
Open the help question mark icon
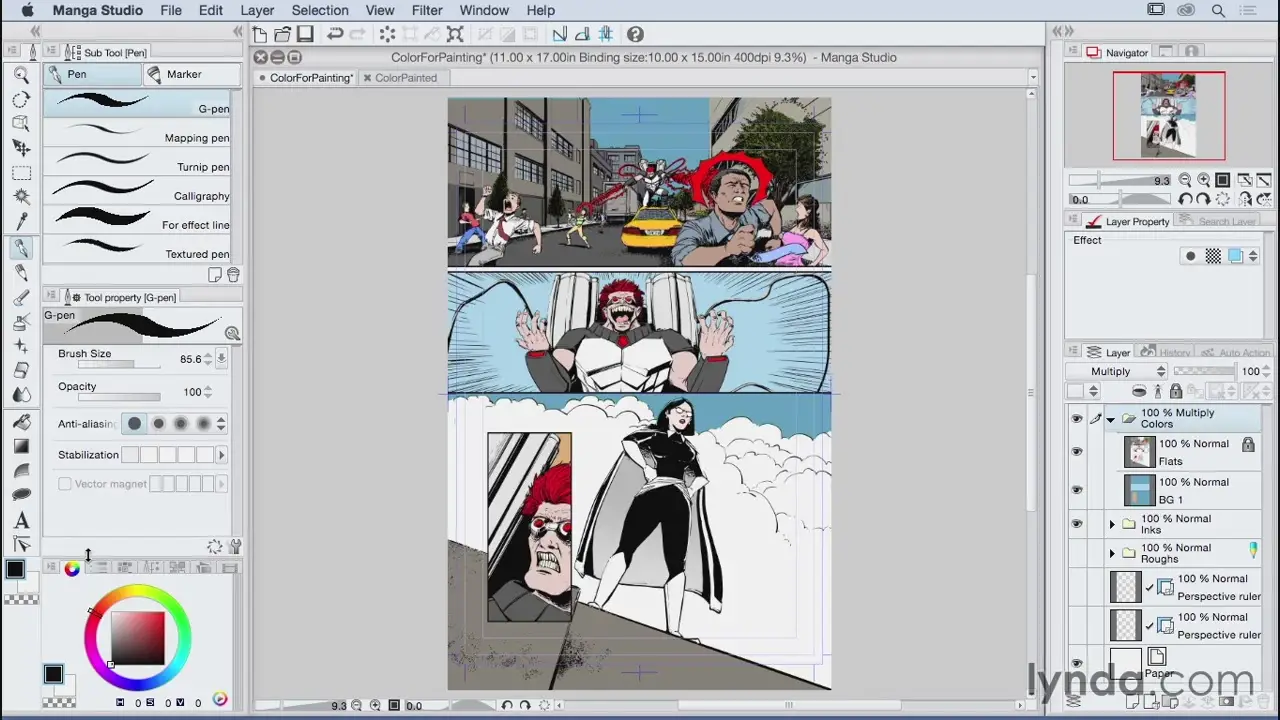(x=635, y=35)
